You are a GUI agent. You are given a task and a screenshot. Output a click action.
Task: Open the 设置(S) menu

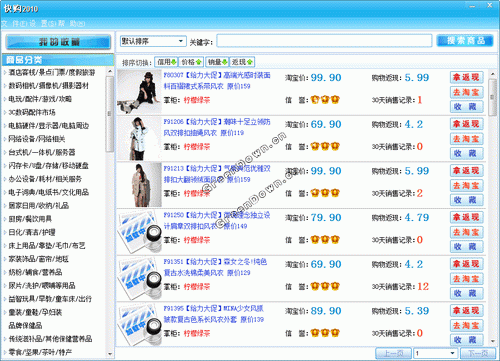[43, 24]
